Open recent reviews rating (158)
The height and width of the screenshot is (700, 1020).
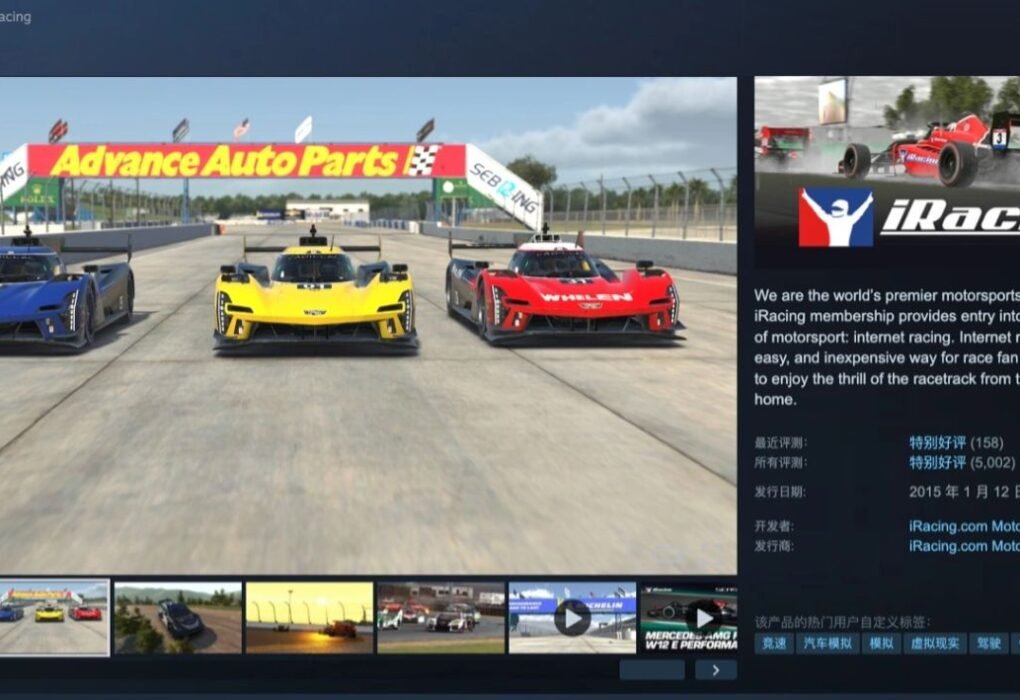coord(956,443)
